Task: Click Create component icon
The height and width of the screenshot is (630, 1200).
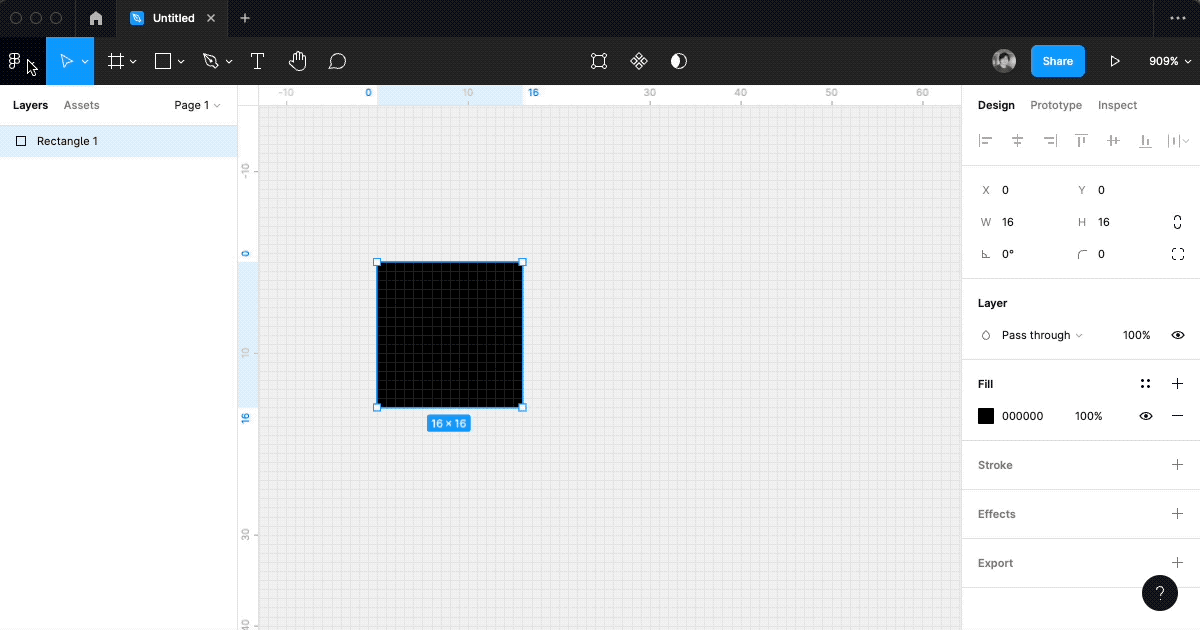Action: click(639, 61)
